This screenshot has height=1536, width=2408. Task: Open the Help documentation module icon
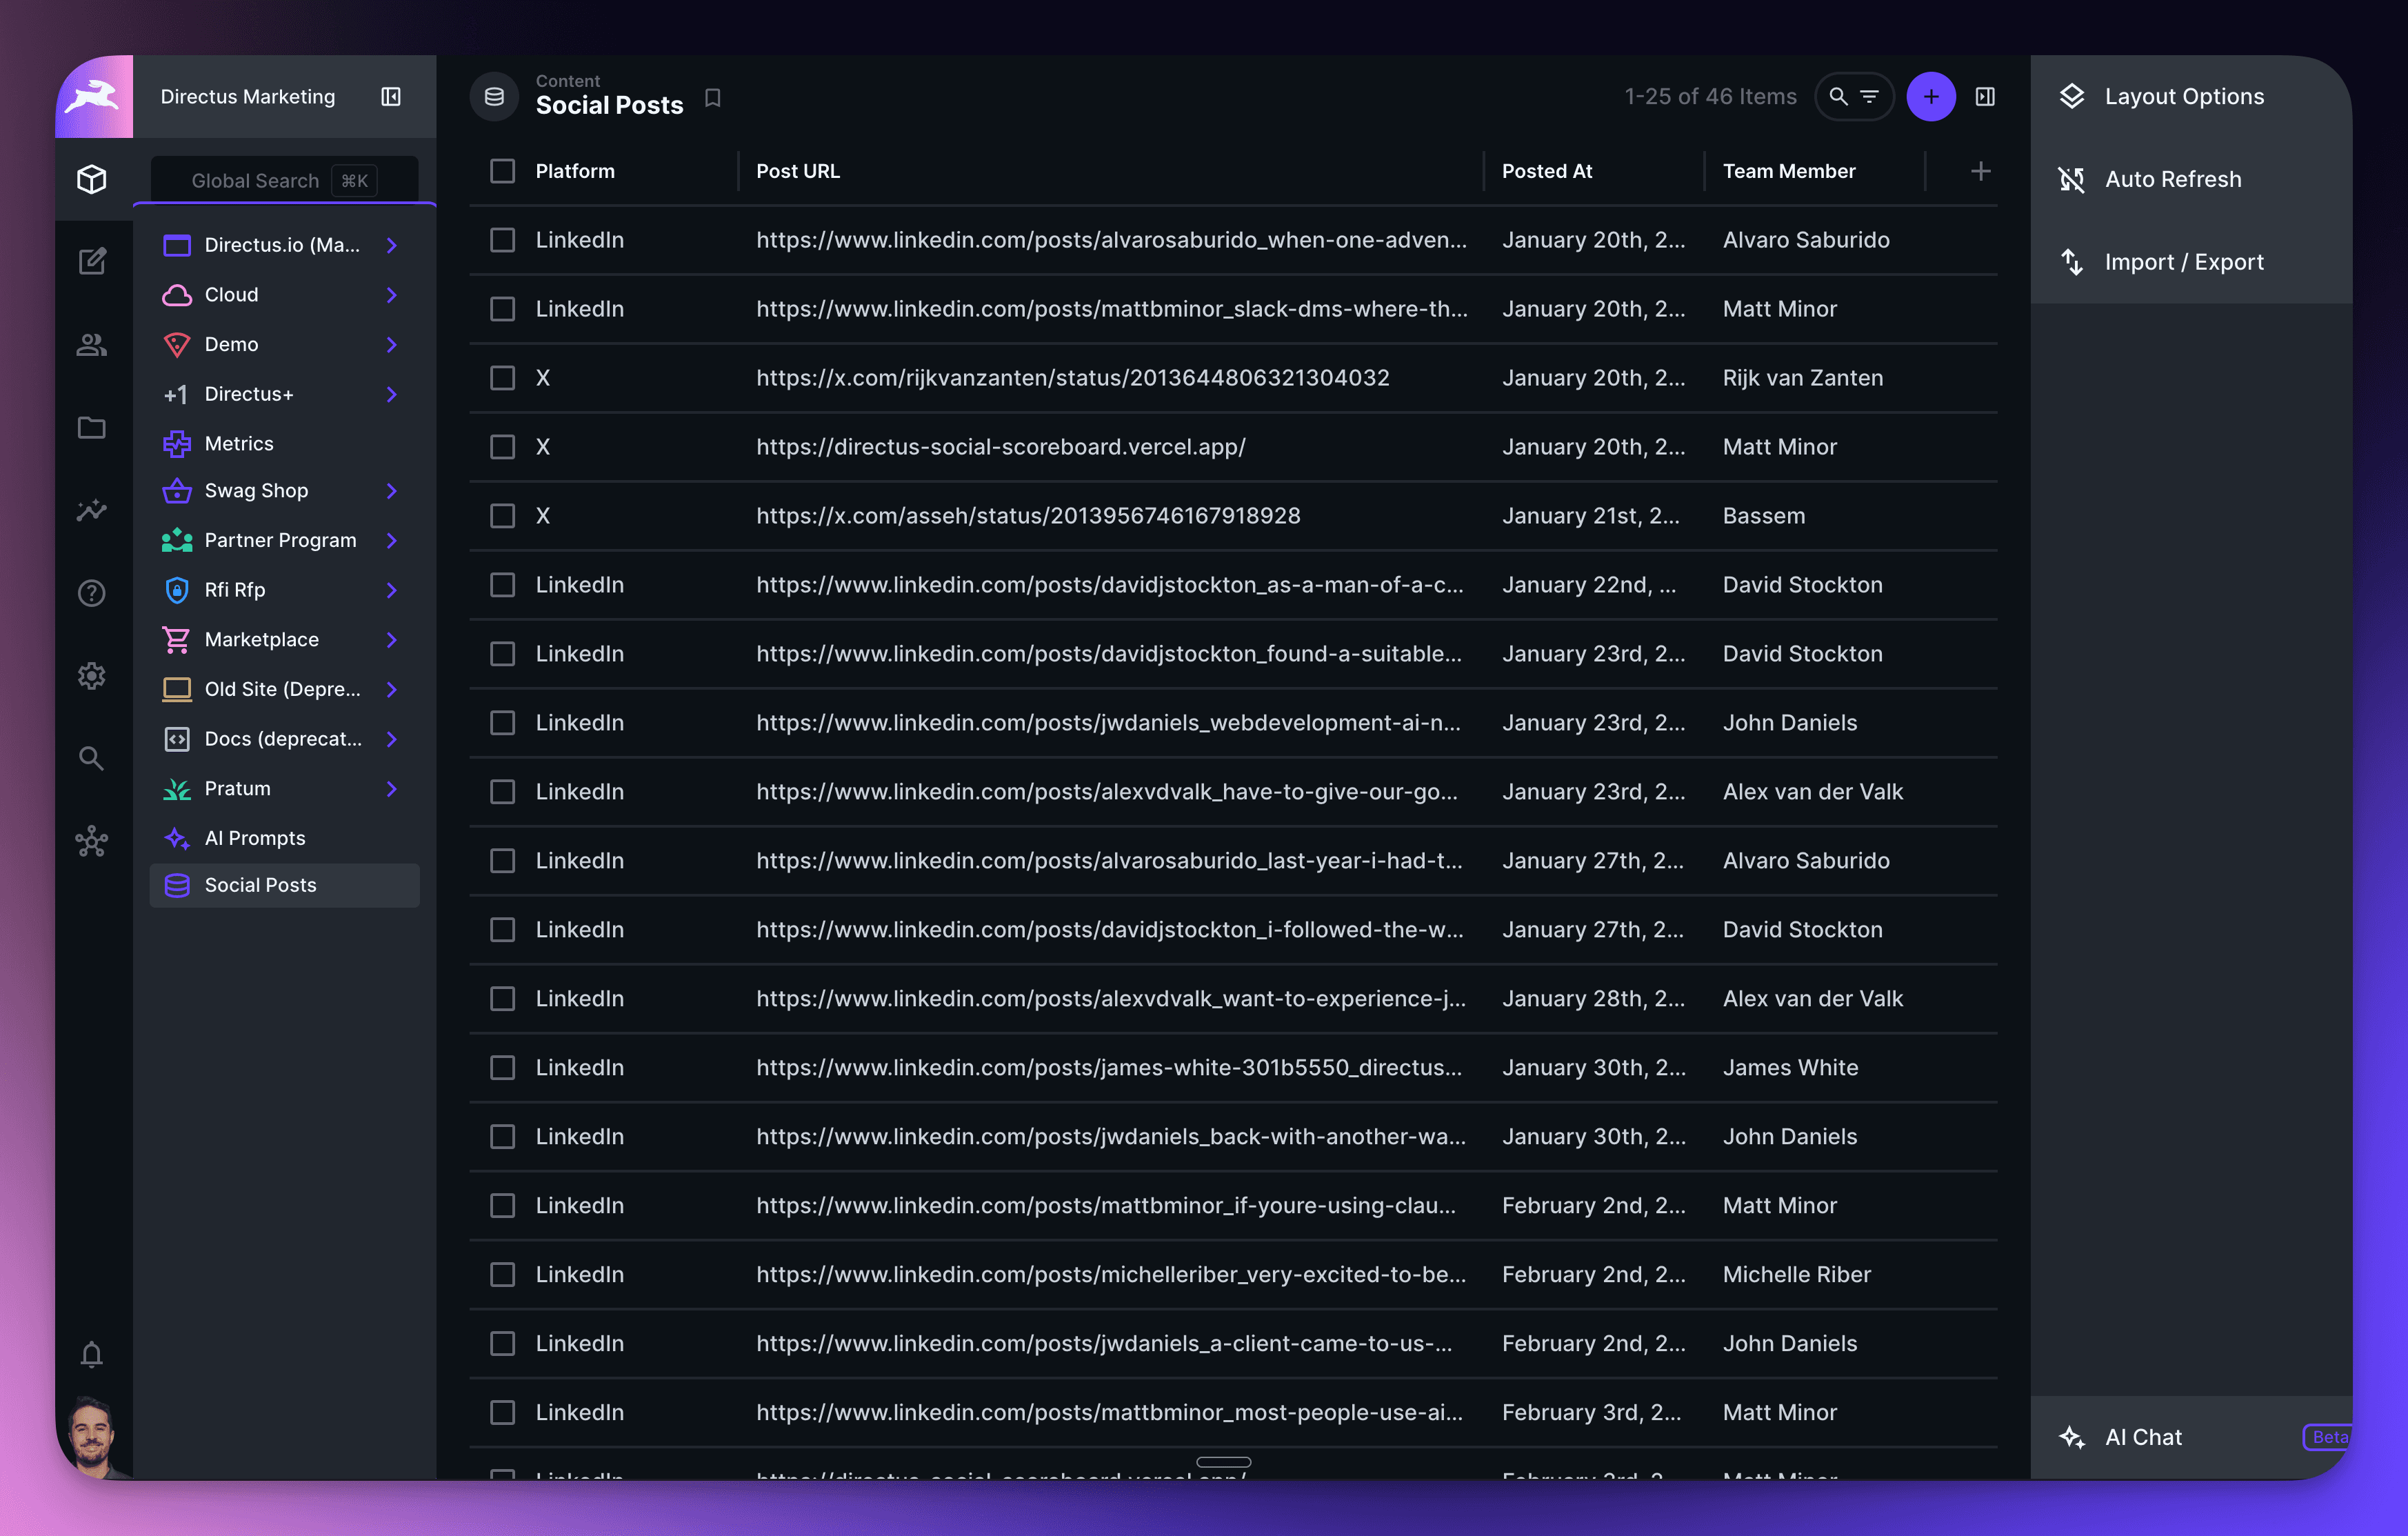92,593
